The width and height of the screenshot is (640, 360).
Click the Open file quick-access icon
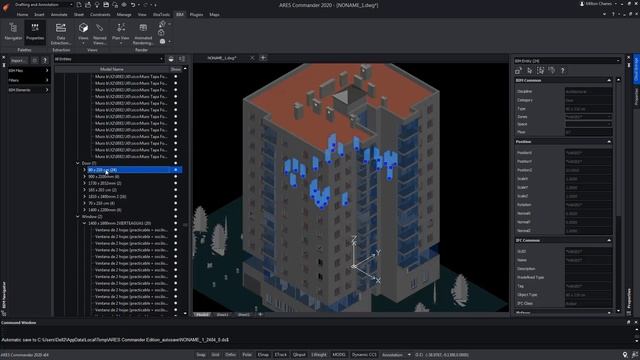click(88, 5)
